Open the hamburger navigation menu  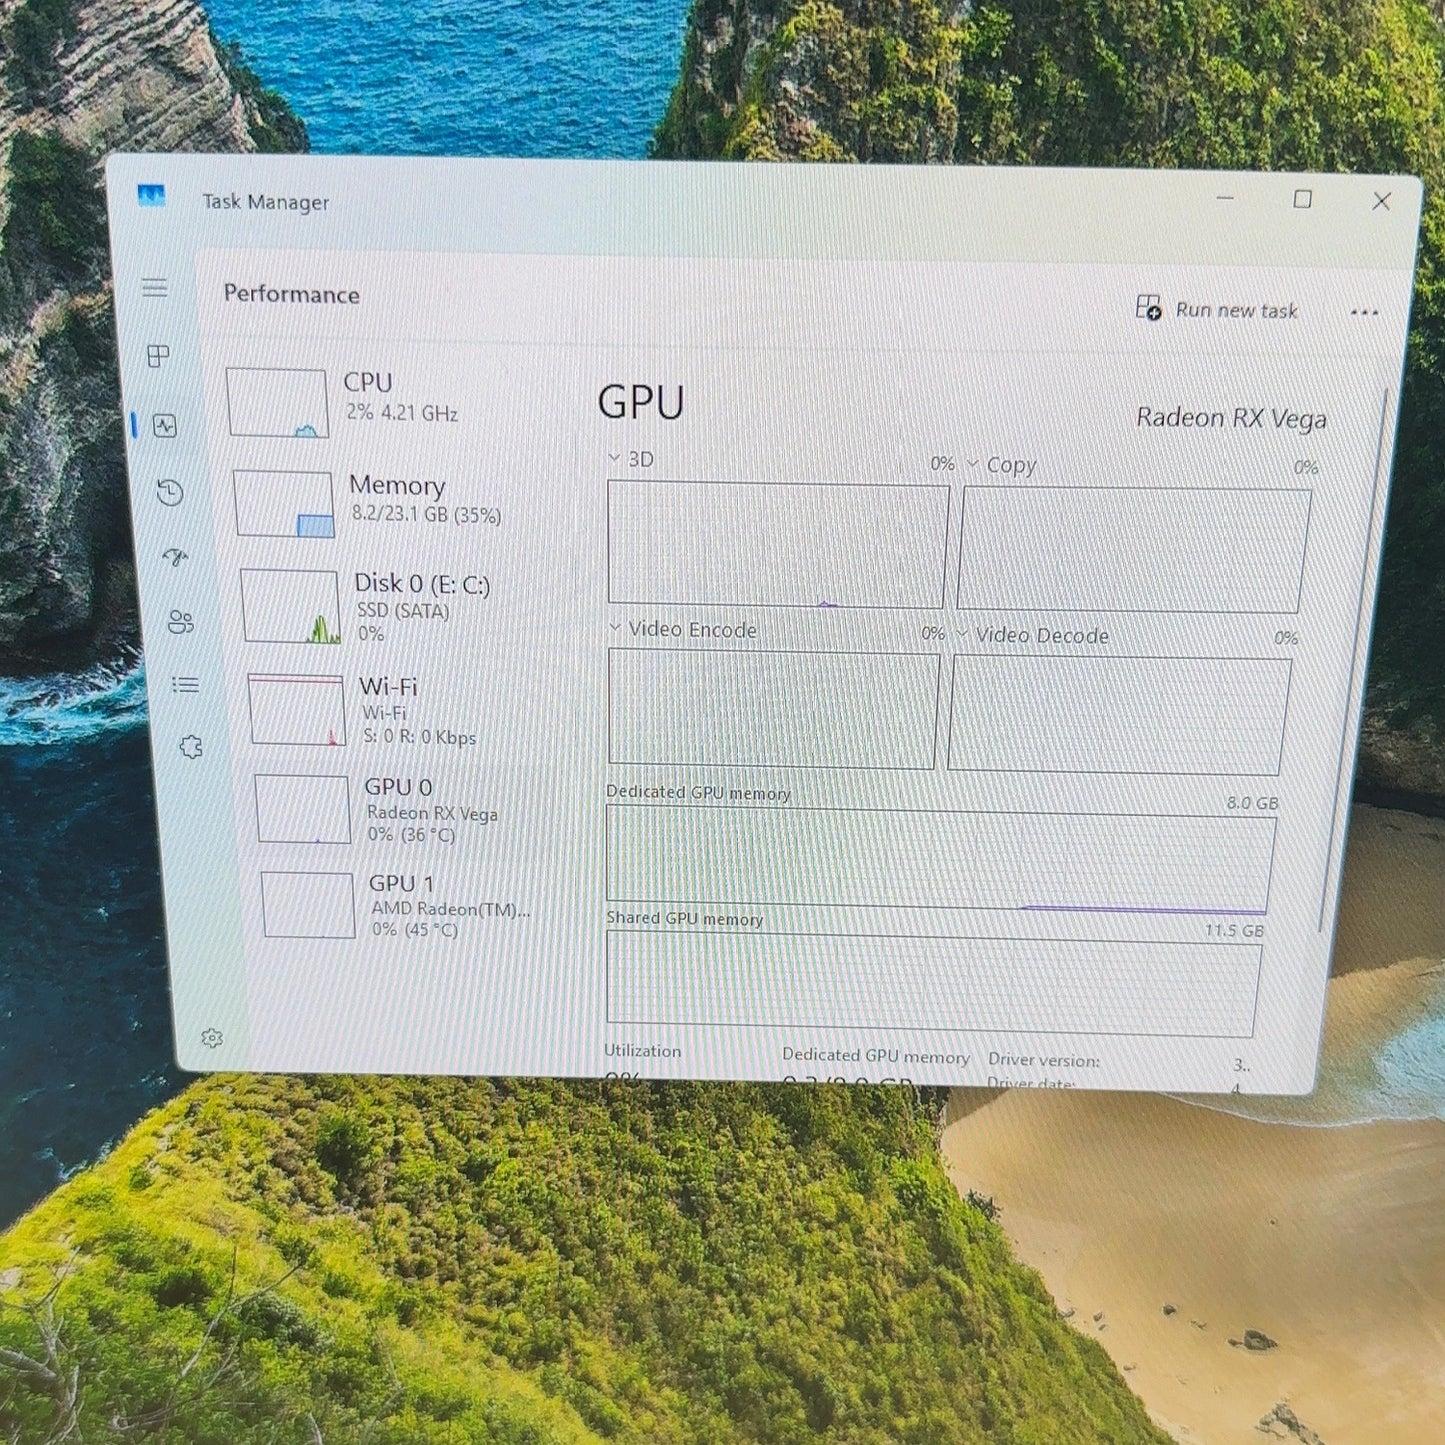coord(154,288)
